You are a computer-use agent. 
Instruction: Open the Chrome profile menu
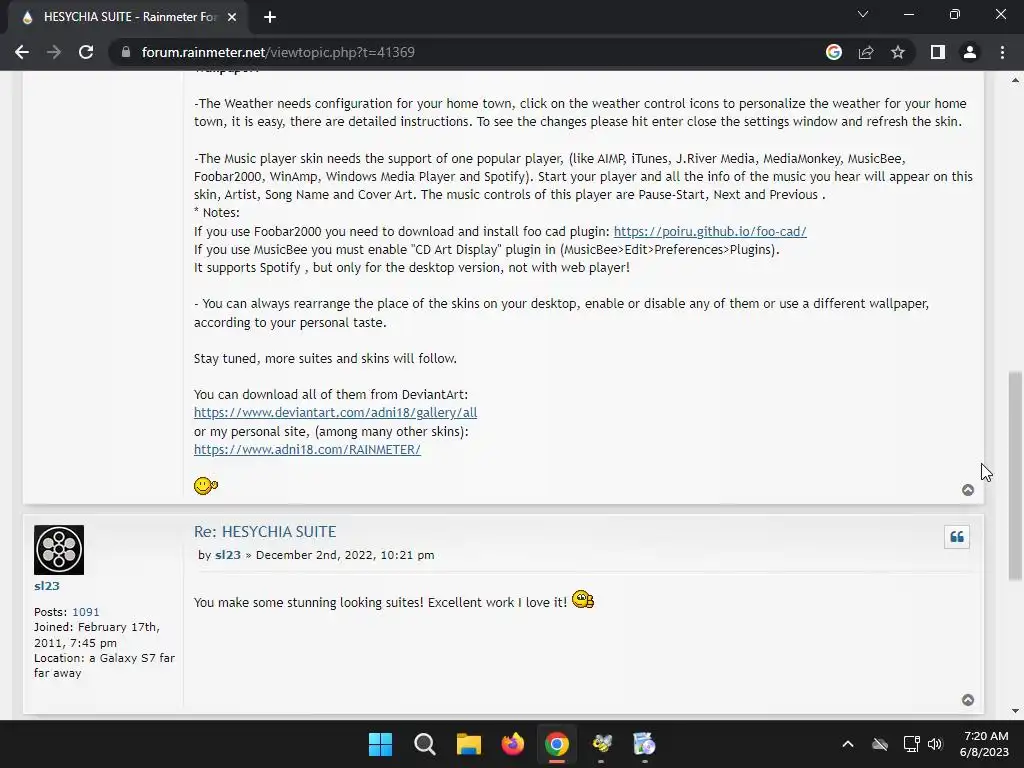click(970, 52)
